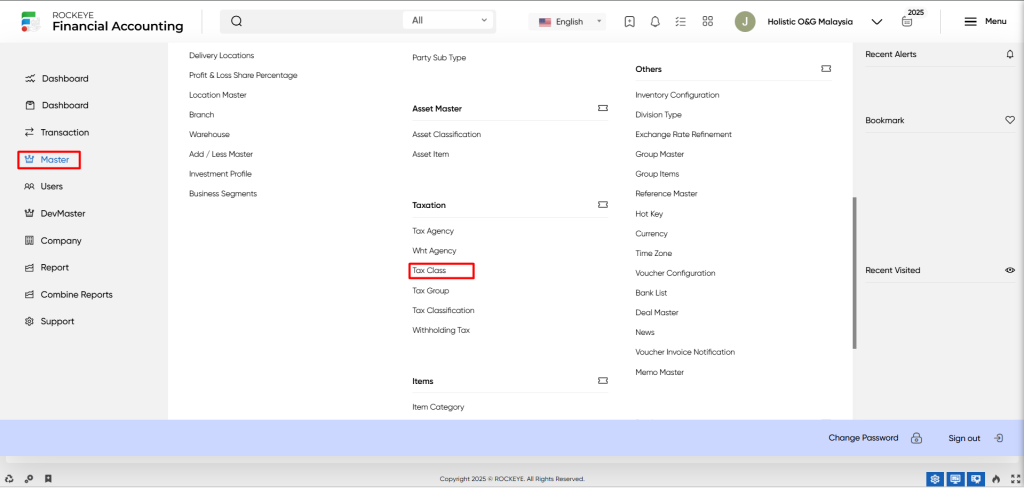The height and width of the screenshot is (488, 1024).
Task: Open the task checklist icon in header
Action: coord(681,22)
